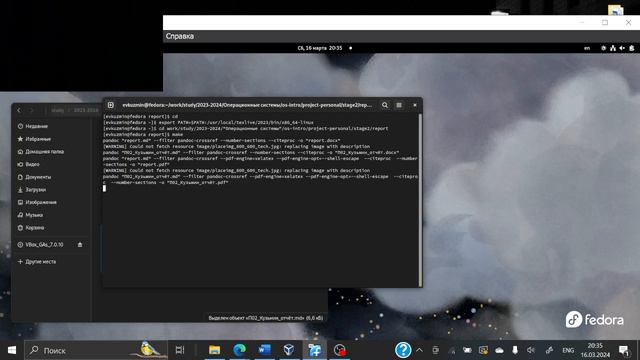
Task: Open GNOME power status icon
Action: click(632, 48)
